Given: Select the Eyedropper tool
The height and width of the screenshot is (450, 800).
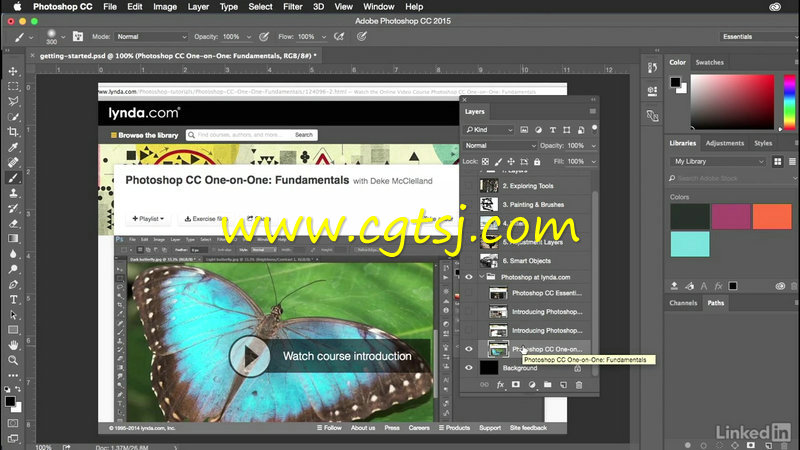Looking at the screenshot, I should pyautogui.click(x=13, y=147).
